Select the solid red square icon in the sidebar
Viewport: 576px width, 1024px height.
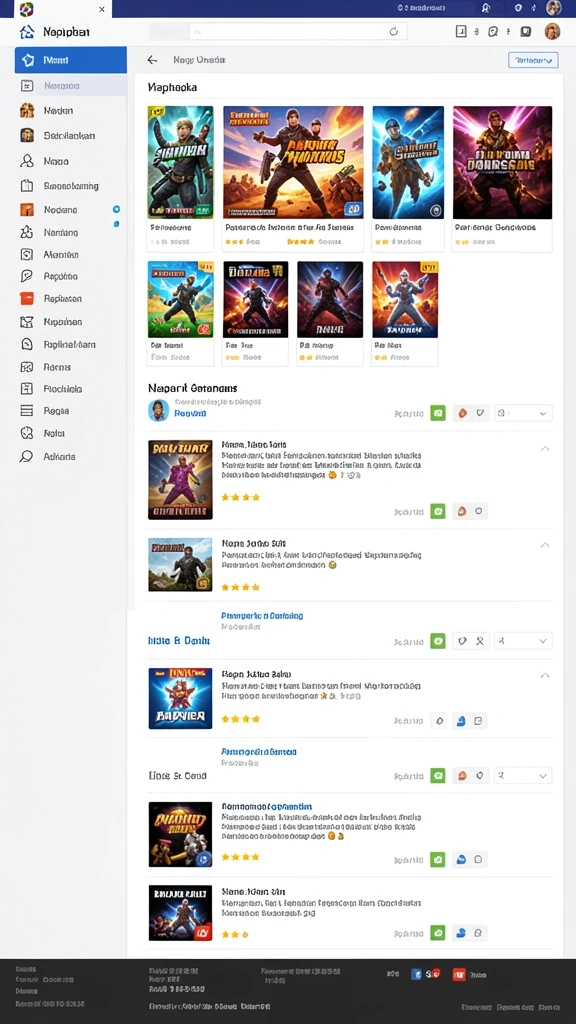coord(27,298)
